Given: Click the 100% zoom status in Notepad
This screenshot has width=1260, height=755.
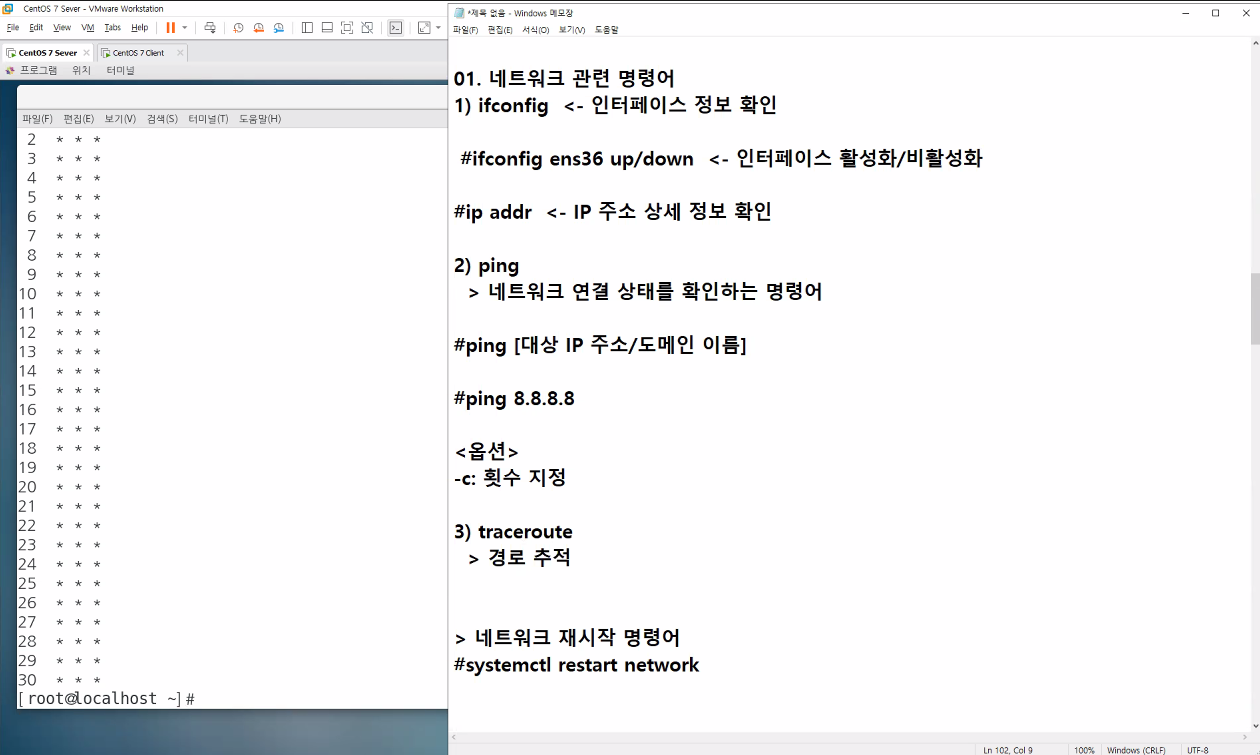Looking at the screenshot, I should [x=1084, y=749].
